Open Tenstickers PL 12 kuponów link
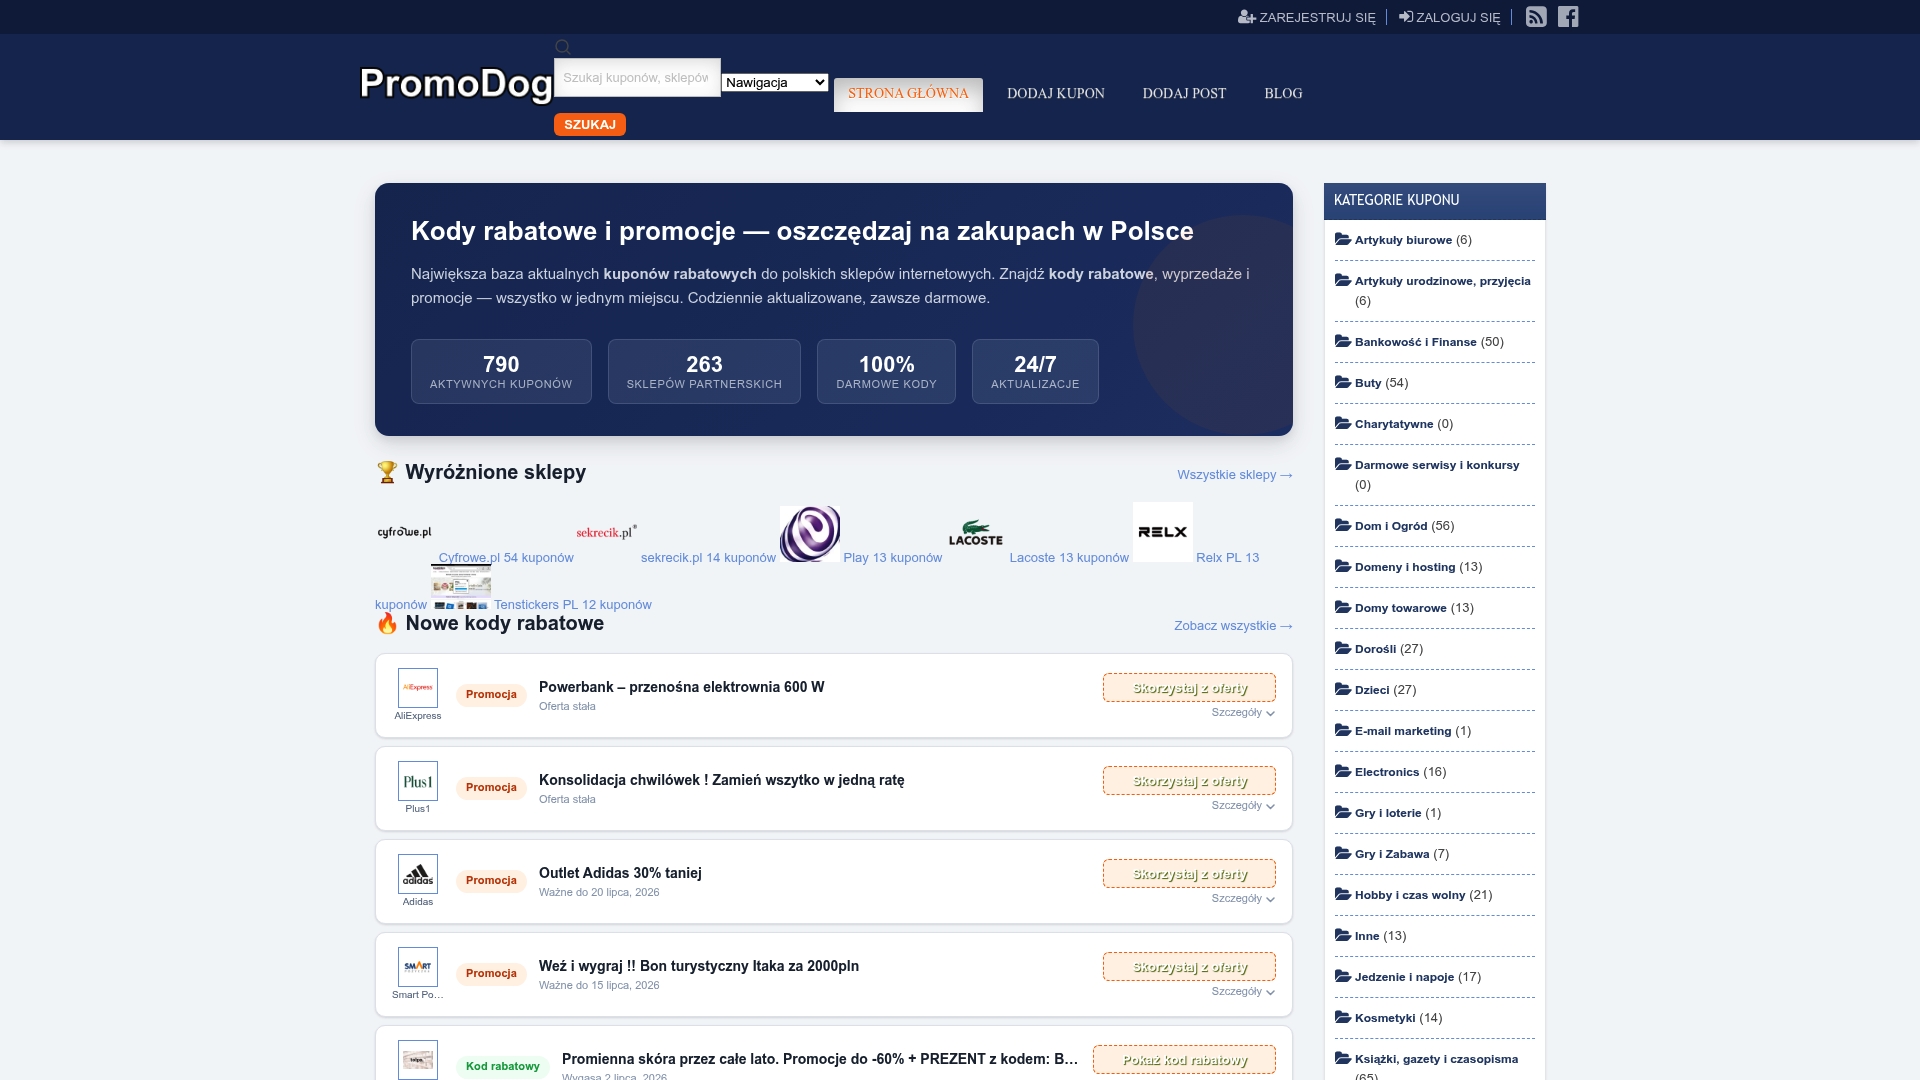The image size is (1920, 1080). click(x=572, y=605)
